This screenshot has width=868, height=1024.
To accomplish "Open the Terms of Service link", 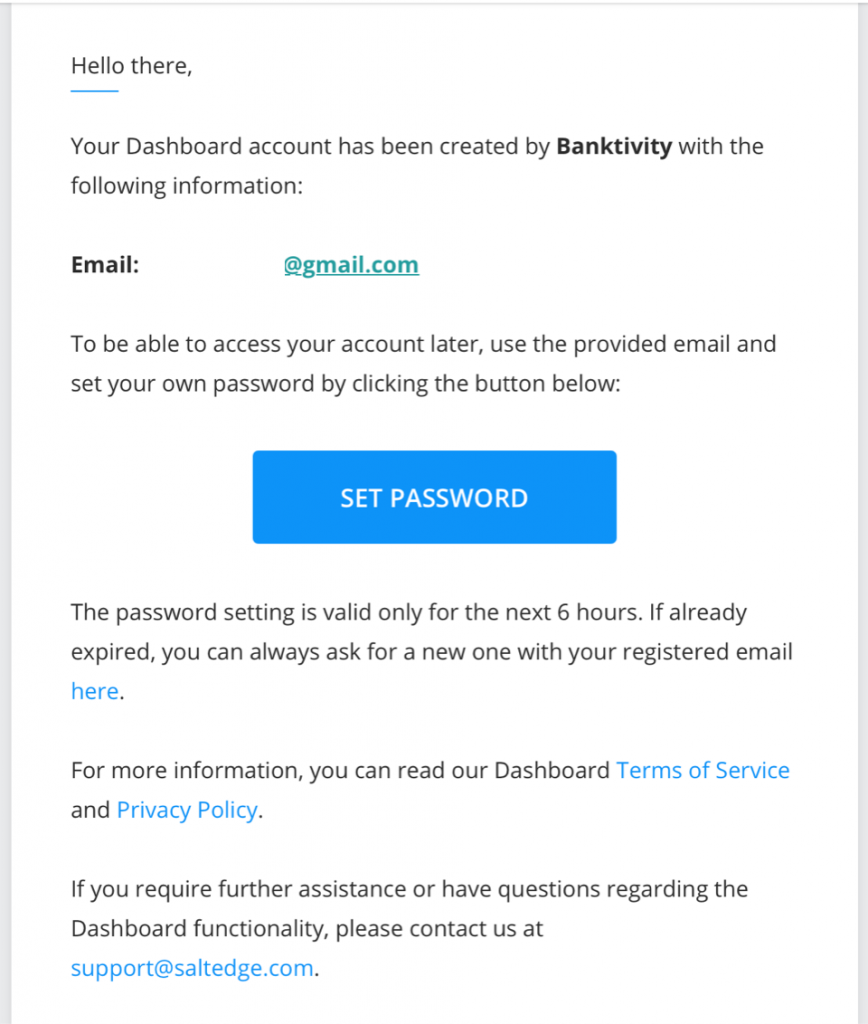I will pyautogui.click(x=703, y=771).
